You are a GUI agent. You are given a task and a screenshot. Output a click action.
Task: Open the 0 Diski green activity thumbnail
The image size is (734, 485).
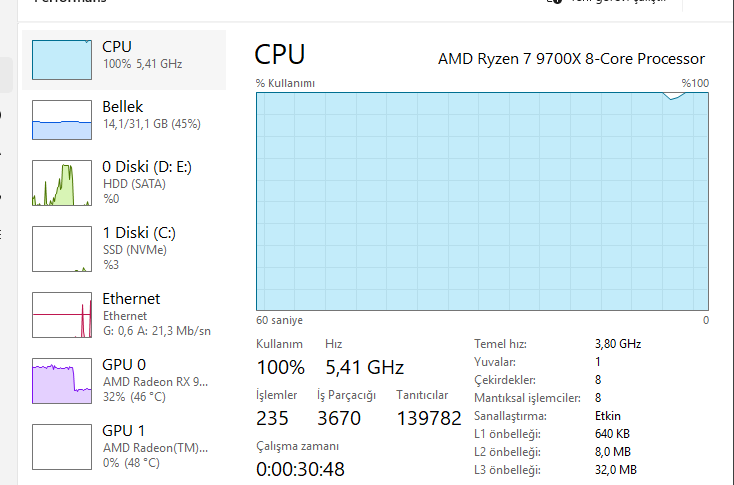pos(62,184)
